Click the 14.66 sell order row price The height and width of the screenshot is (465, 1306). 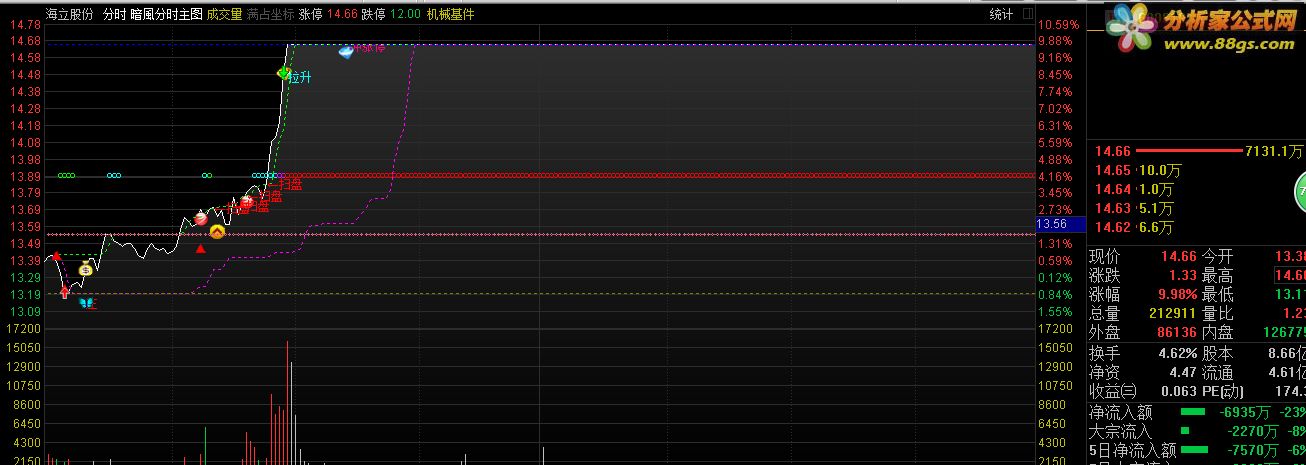pos(1111,151)
